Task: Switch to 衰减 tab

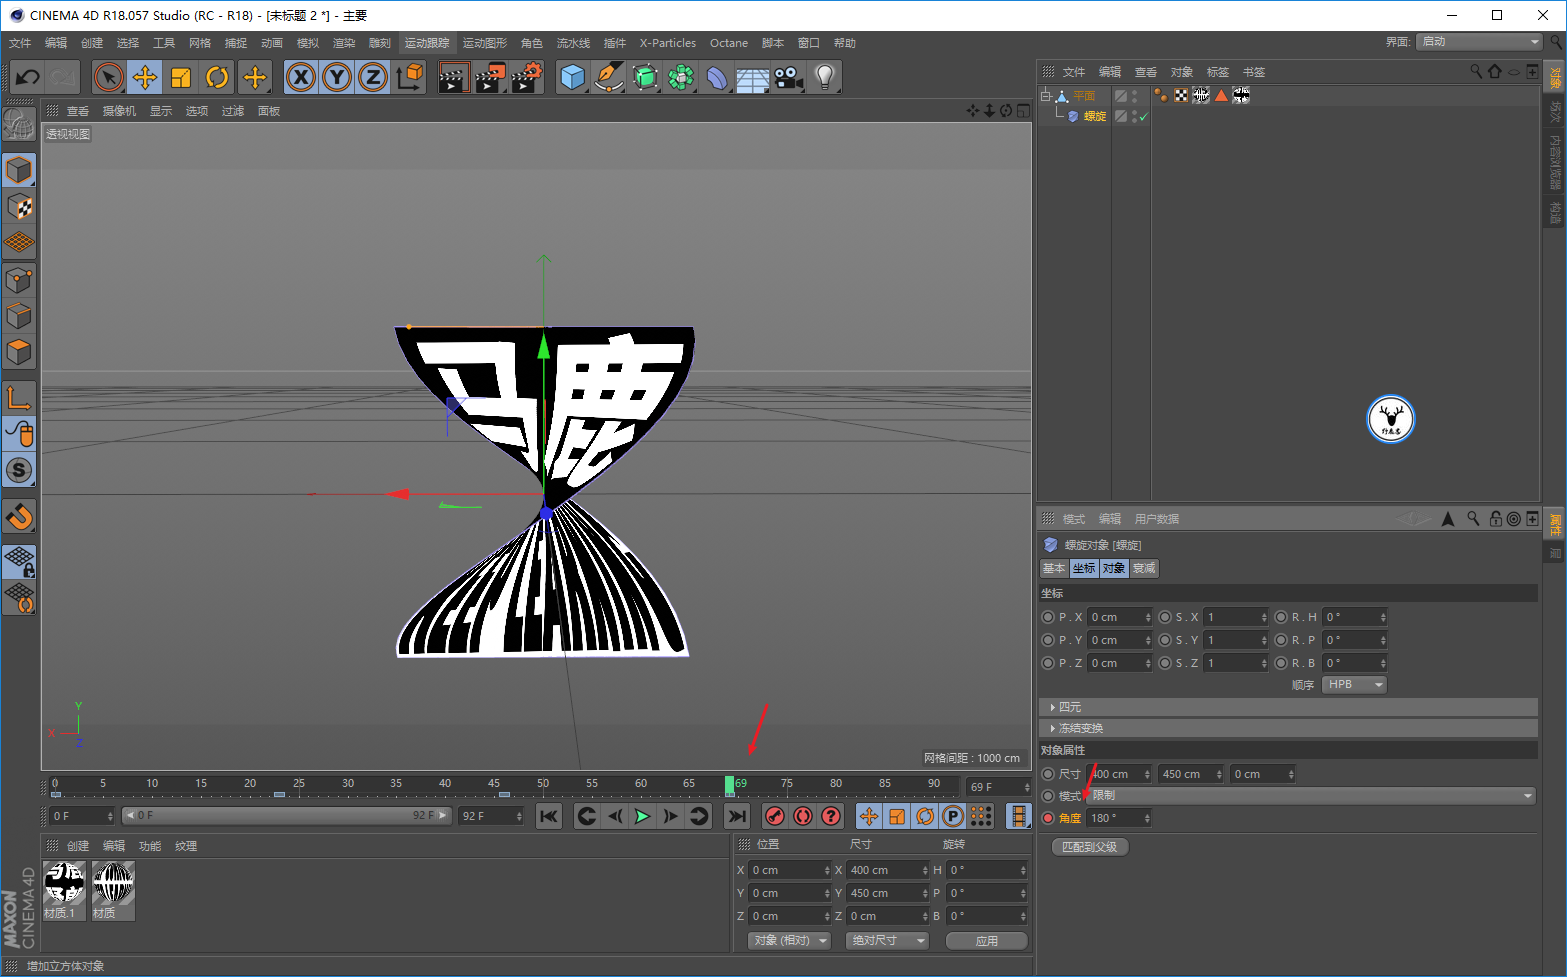Action: [x=1144, y=568]
